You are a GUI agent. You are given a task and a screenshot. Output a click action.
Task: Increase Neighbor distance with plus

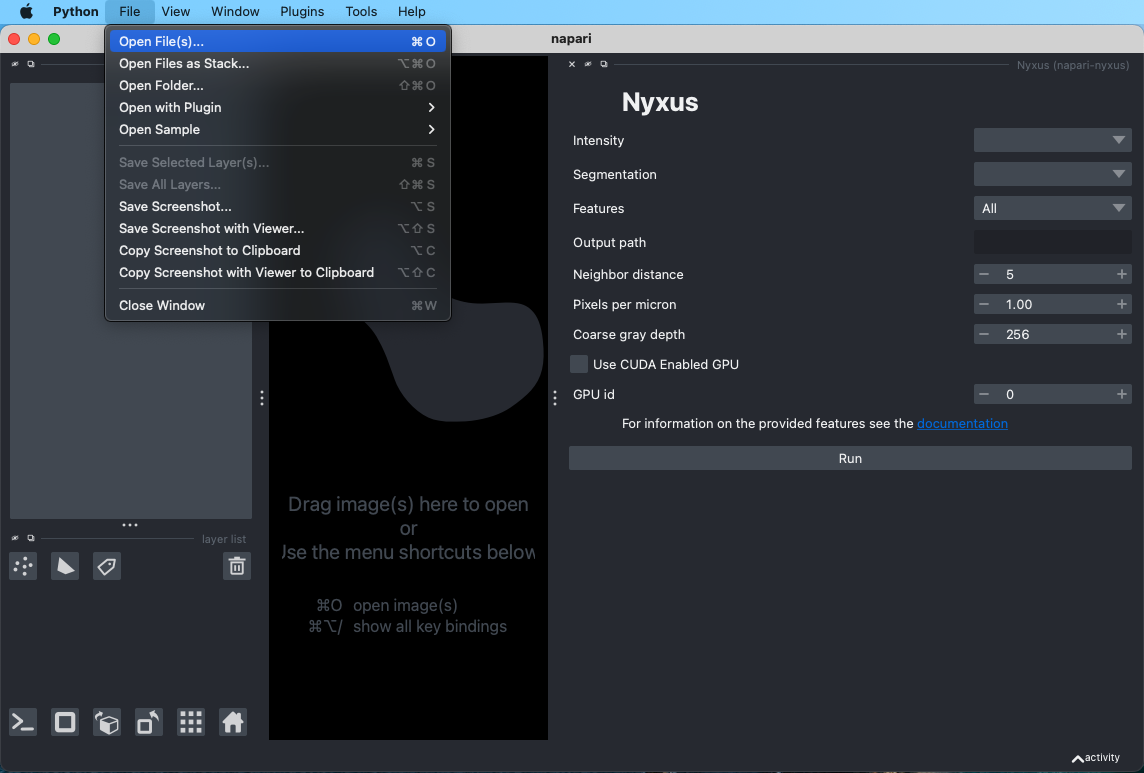tap(1121, 274)
